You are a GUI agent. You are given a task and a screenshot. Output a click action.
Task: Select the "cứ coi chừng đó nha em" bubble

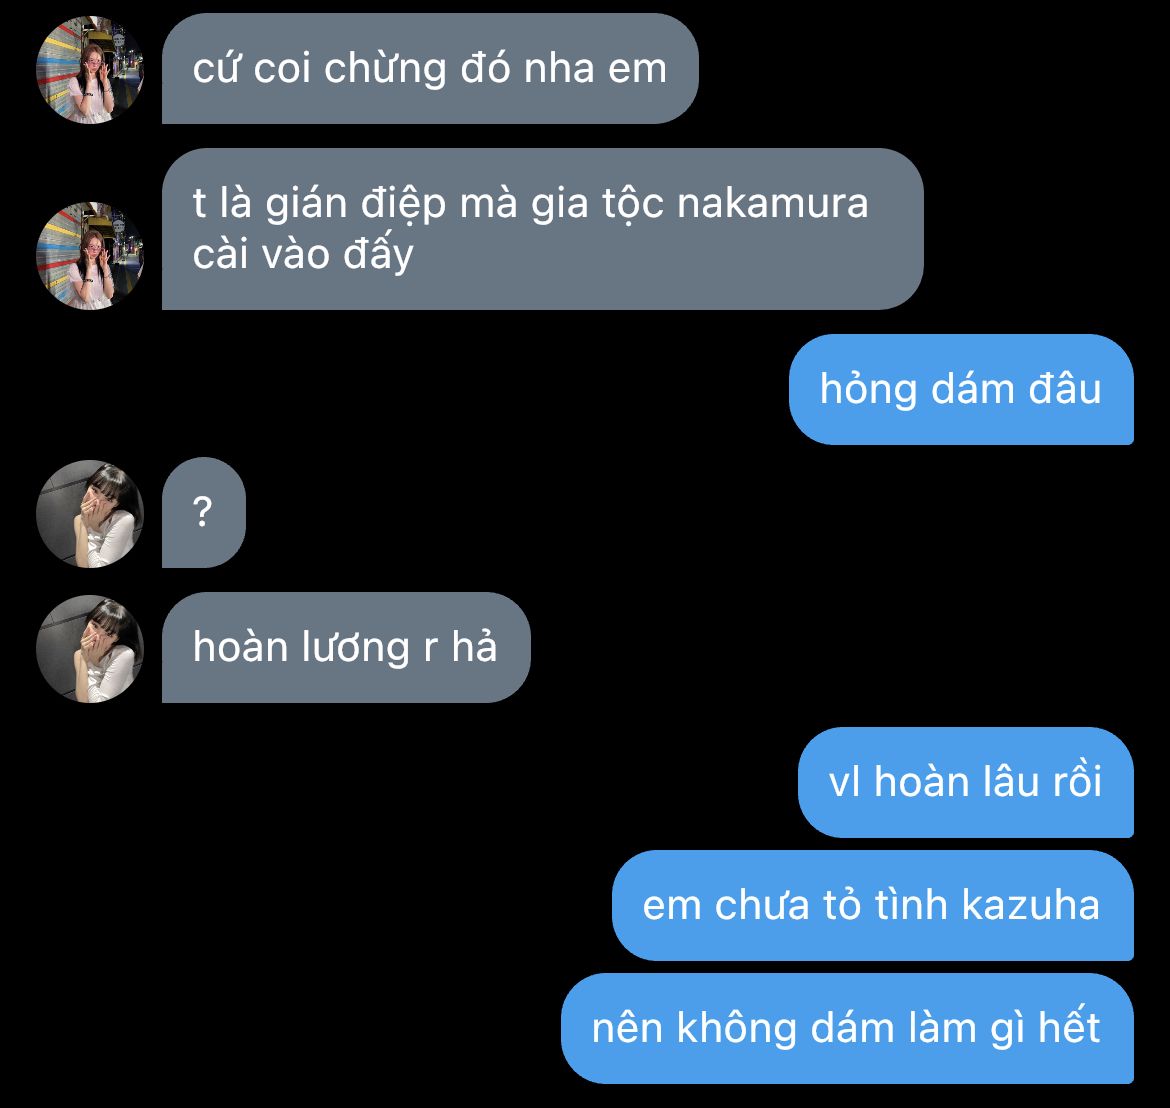tap(430, 69)
